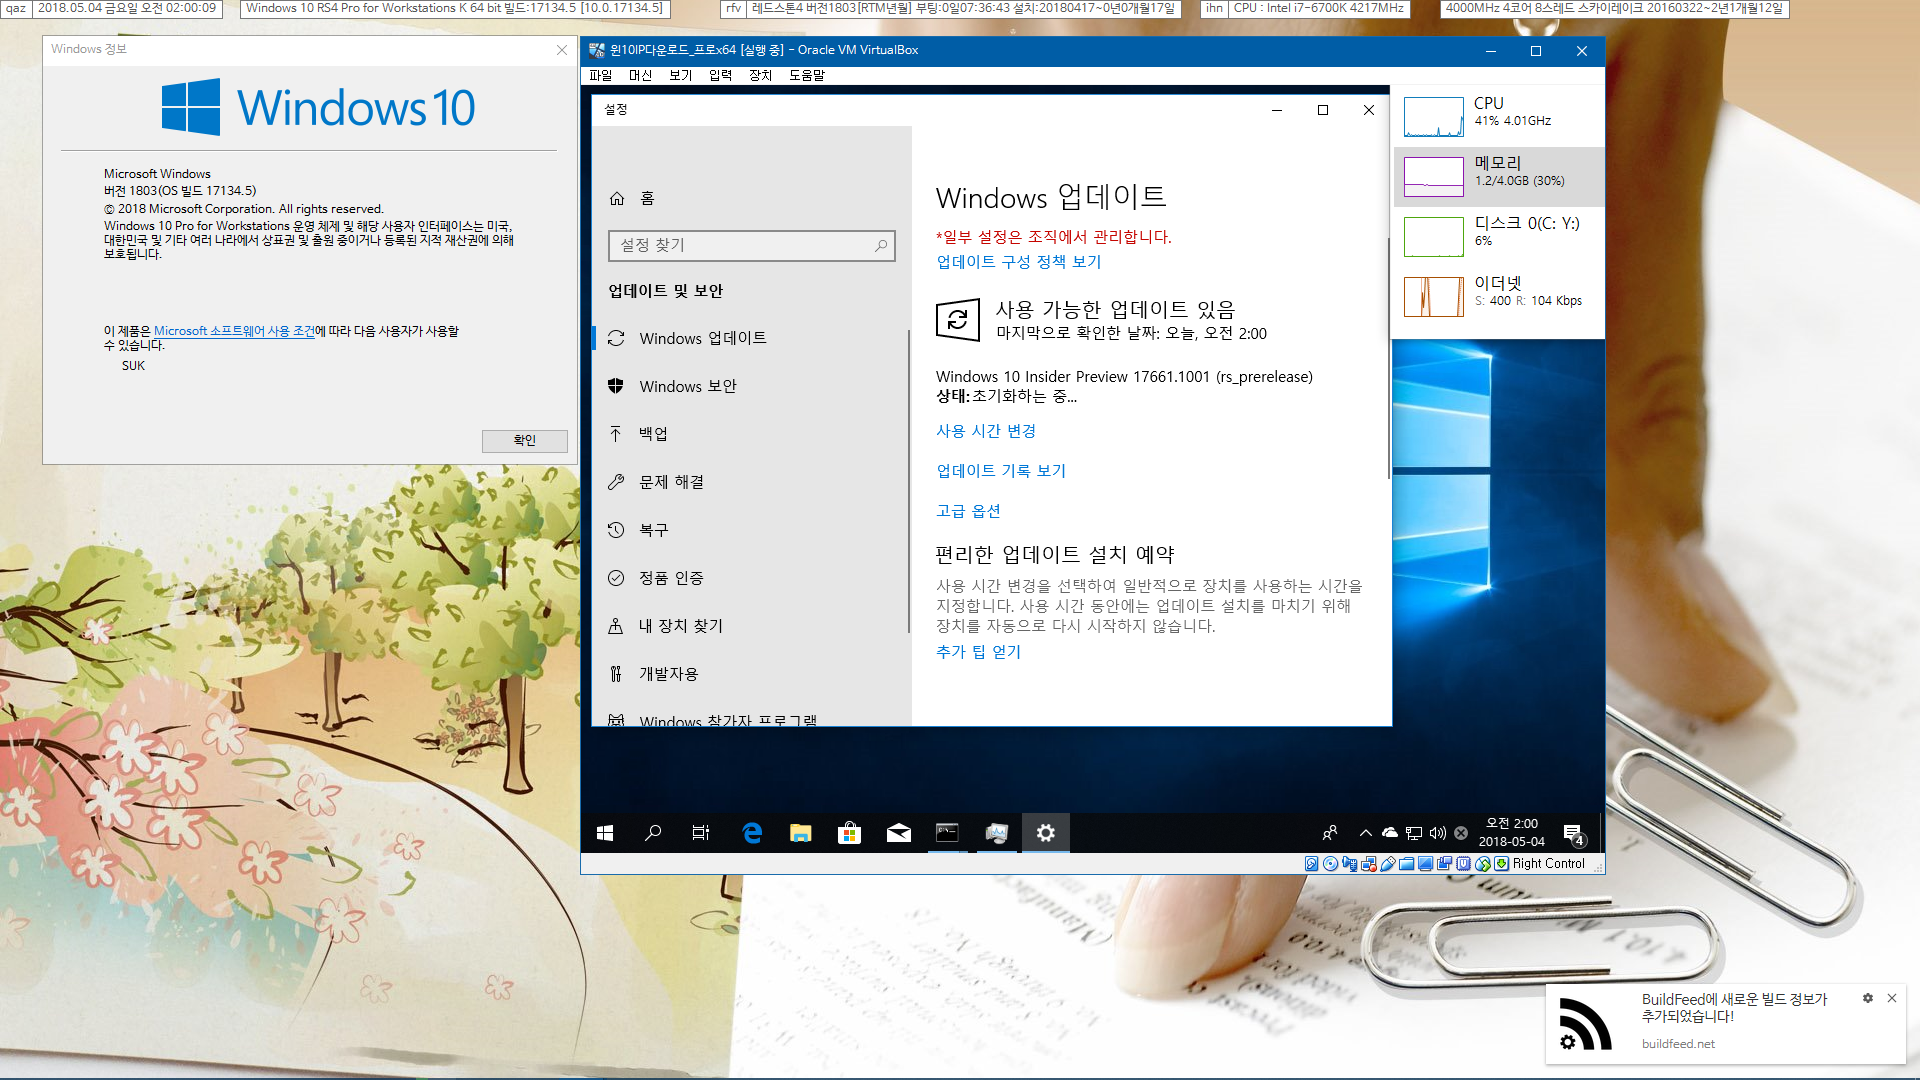Image resolution: width=1920 pixels, height=1080 pixels.
Task: Select 디스크 0 performance graph tile
Action: click(x=1499, y=237)
